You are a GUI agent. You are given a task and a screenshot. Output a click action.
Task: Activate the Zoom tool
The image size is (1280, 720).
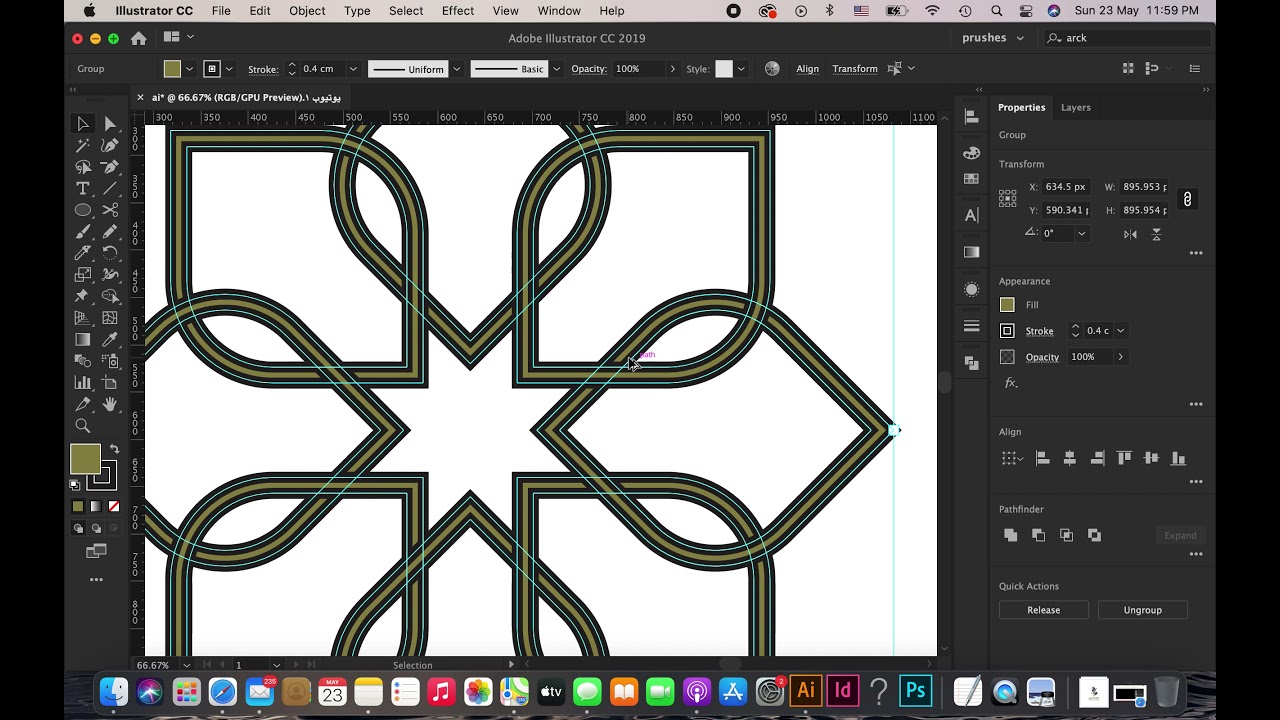point(83,426)
